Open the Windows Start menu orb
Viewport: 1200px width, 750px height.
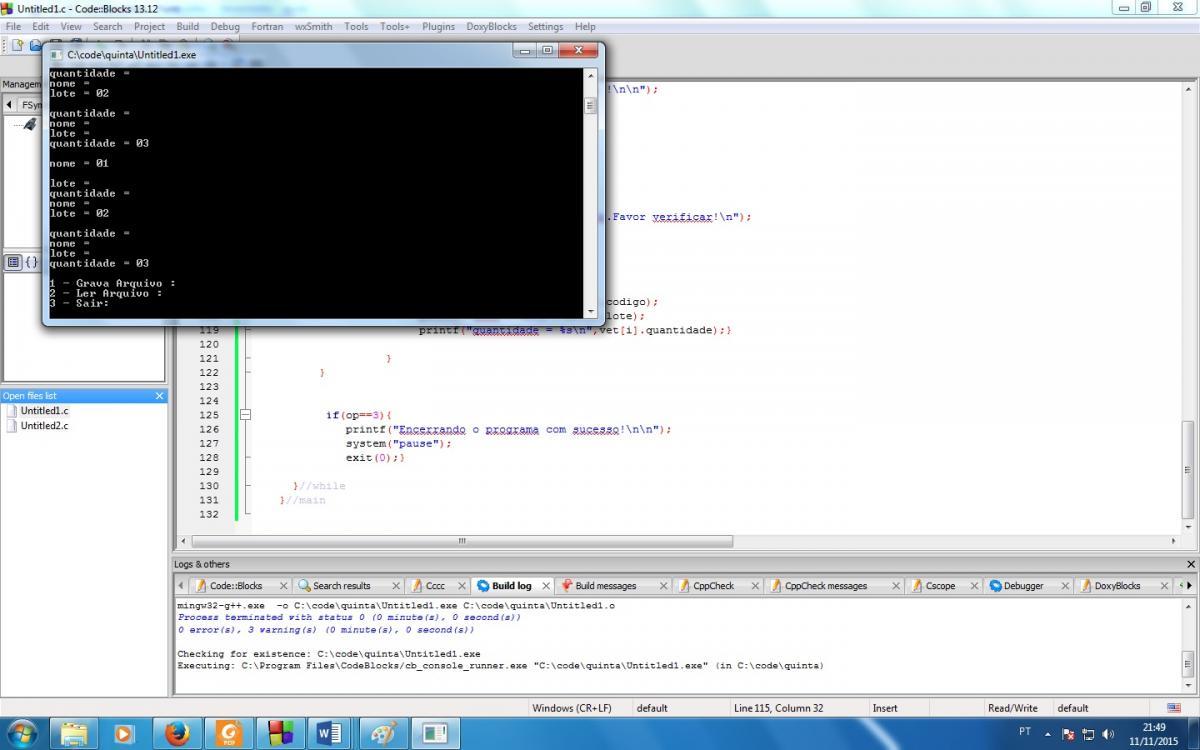22,733
